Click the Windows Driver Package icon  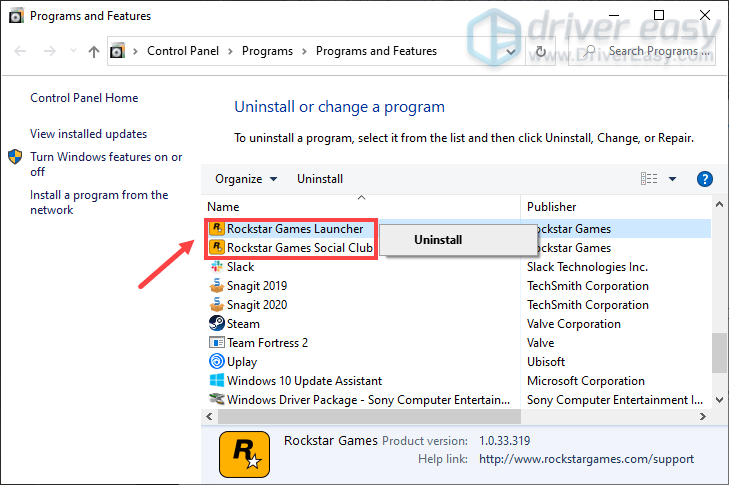(x=217, y=399)
